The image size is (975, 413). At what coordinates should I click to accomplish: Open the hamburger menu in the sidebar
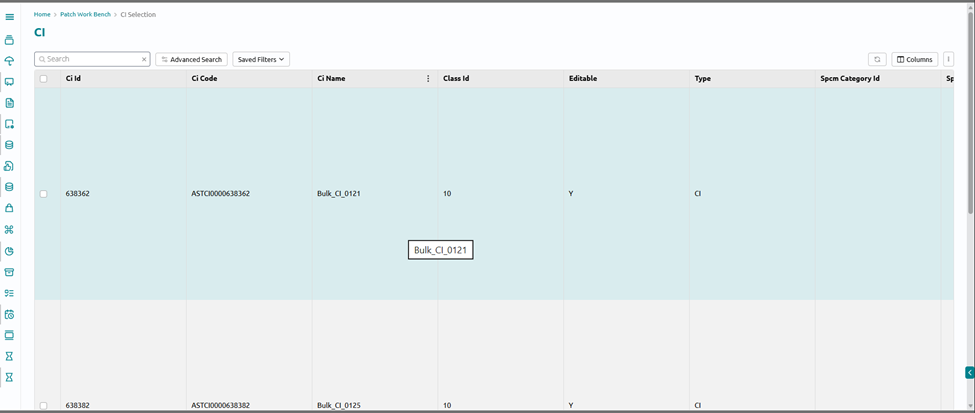point(9,17)
